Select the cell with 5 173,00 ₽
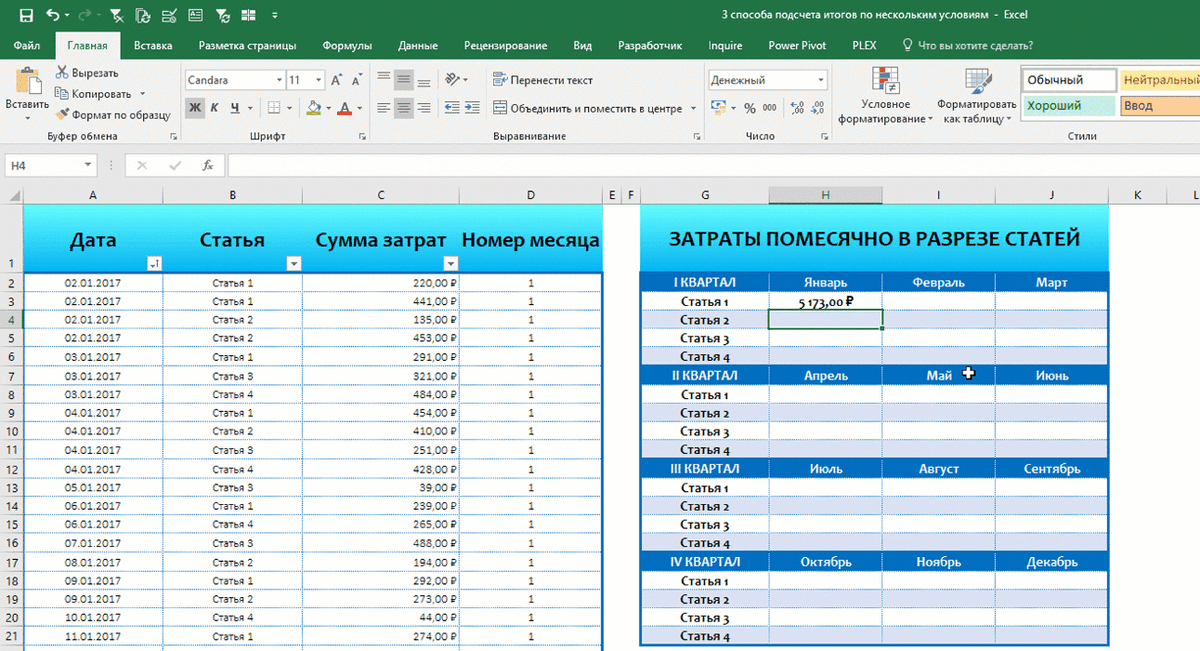Image resolution: width=1200 pixels, height=651 pixels. pos(826,301)
